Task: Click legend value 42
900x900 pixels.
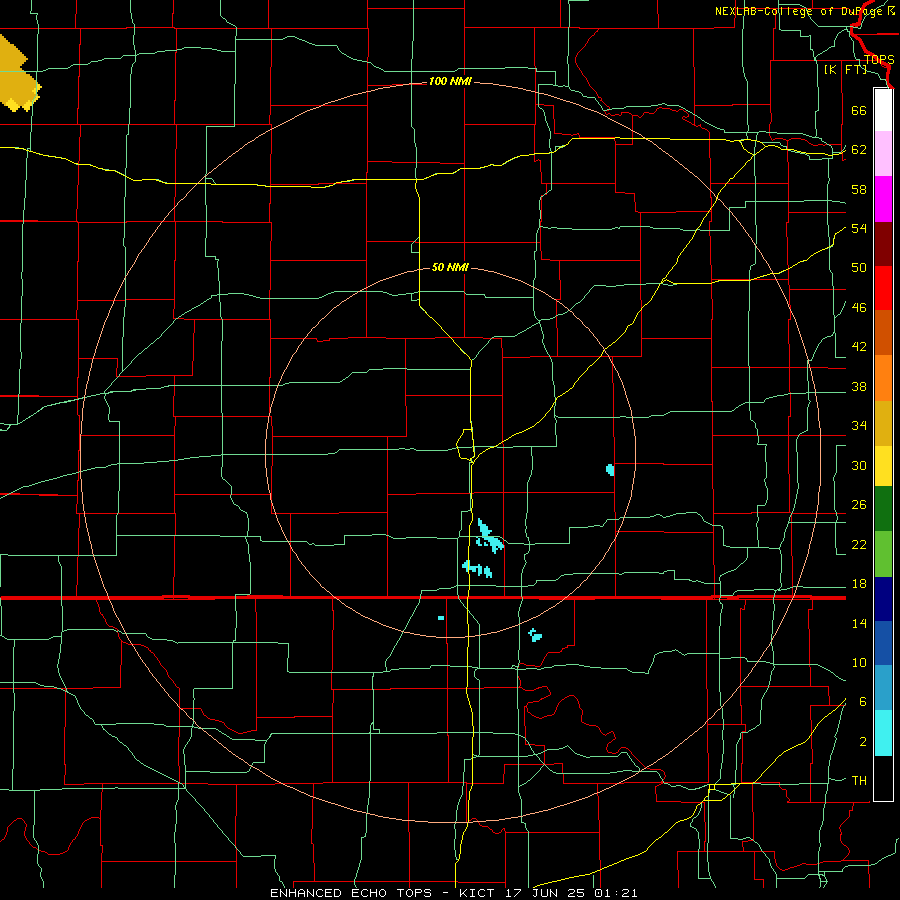Action: click(x=859, y=347)
